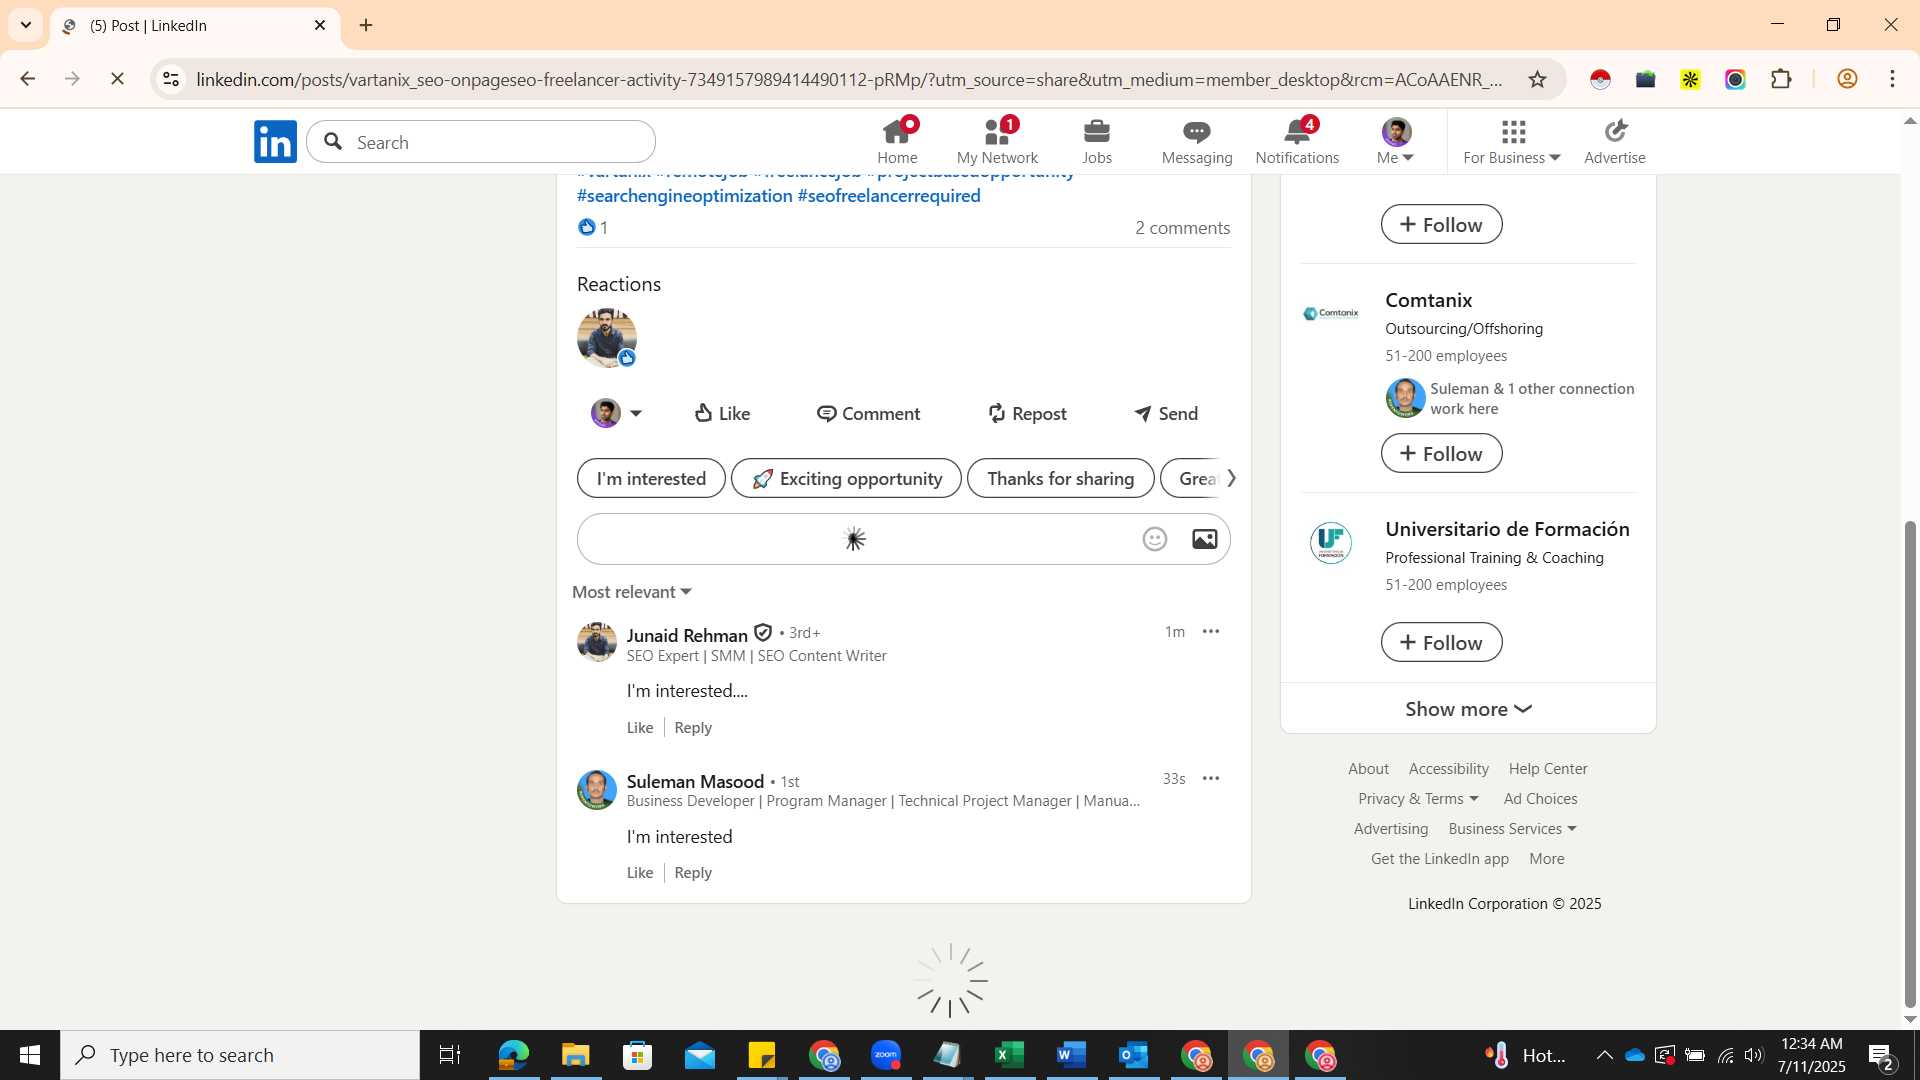Go back to the previous page
Screen dimensions: 1920x1080
pyautogui.click(x=28, y=79)
